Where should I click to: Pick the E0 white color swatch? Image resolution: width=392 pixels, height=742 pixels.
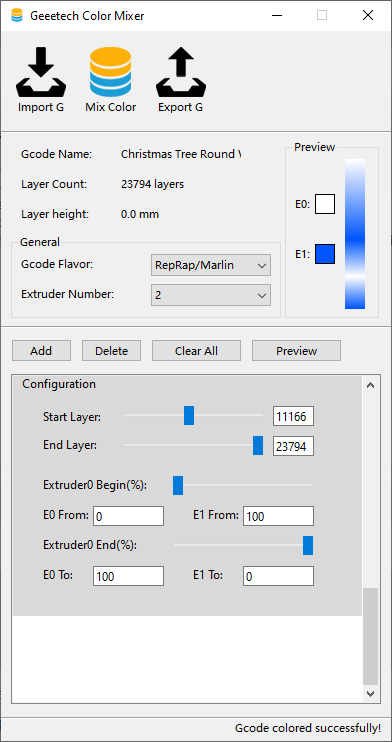[325, 204]
